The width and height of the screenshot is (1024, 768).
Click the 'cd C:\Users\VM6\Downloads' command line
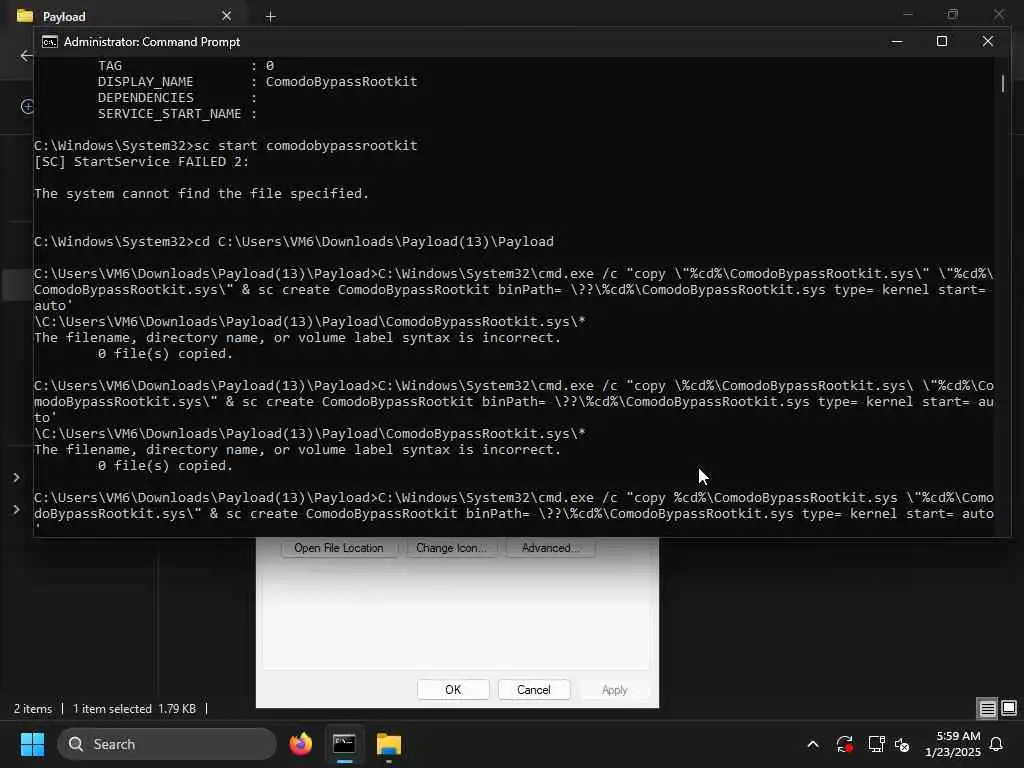(294, 242)
